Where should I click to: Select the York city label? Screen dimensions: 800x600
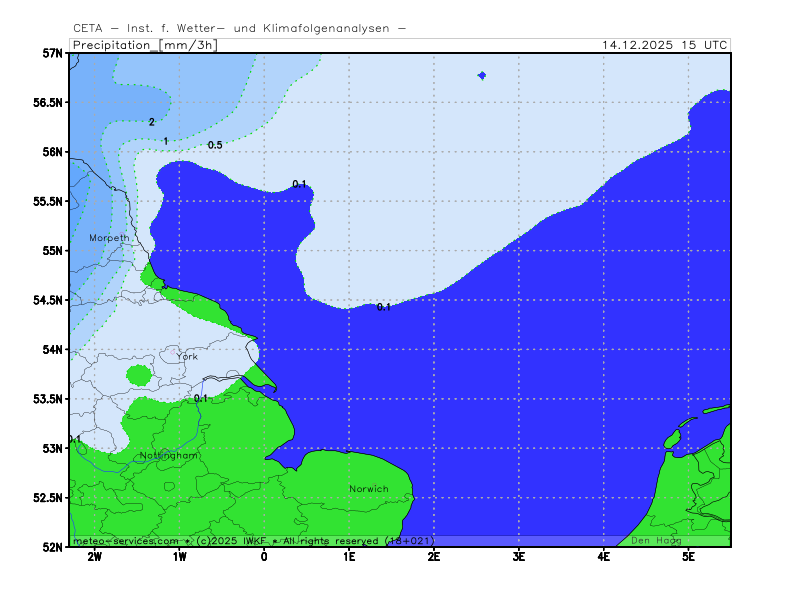pos(187,356)
